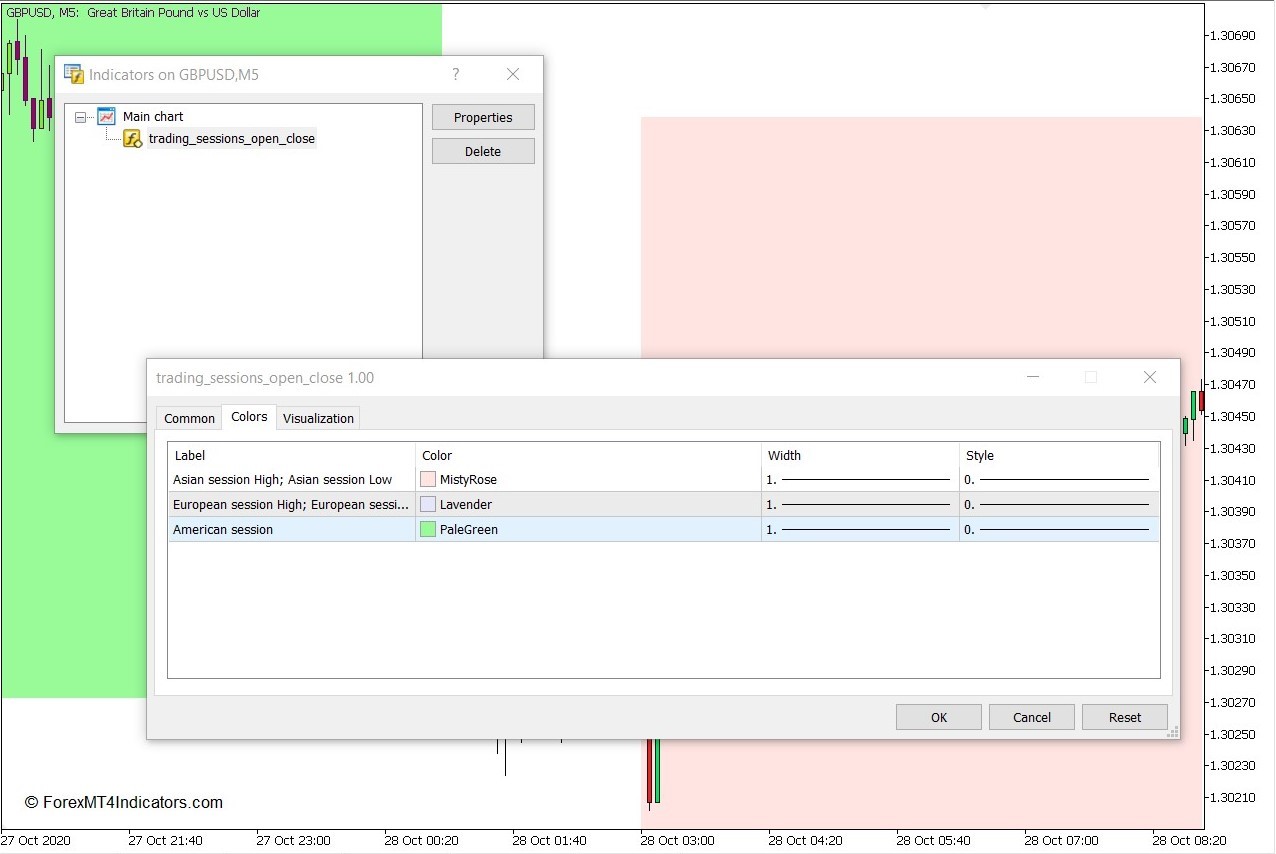Click the Lavender color name text
The width and height of the screenshot is (1276, 854).
pyautogui.click(x=466, y=505)
